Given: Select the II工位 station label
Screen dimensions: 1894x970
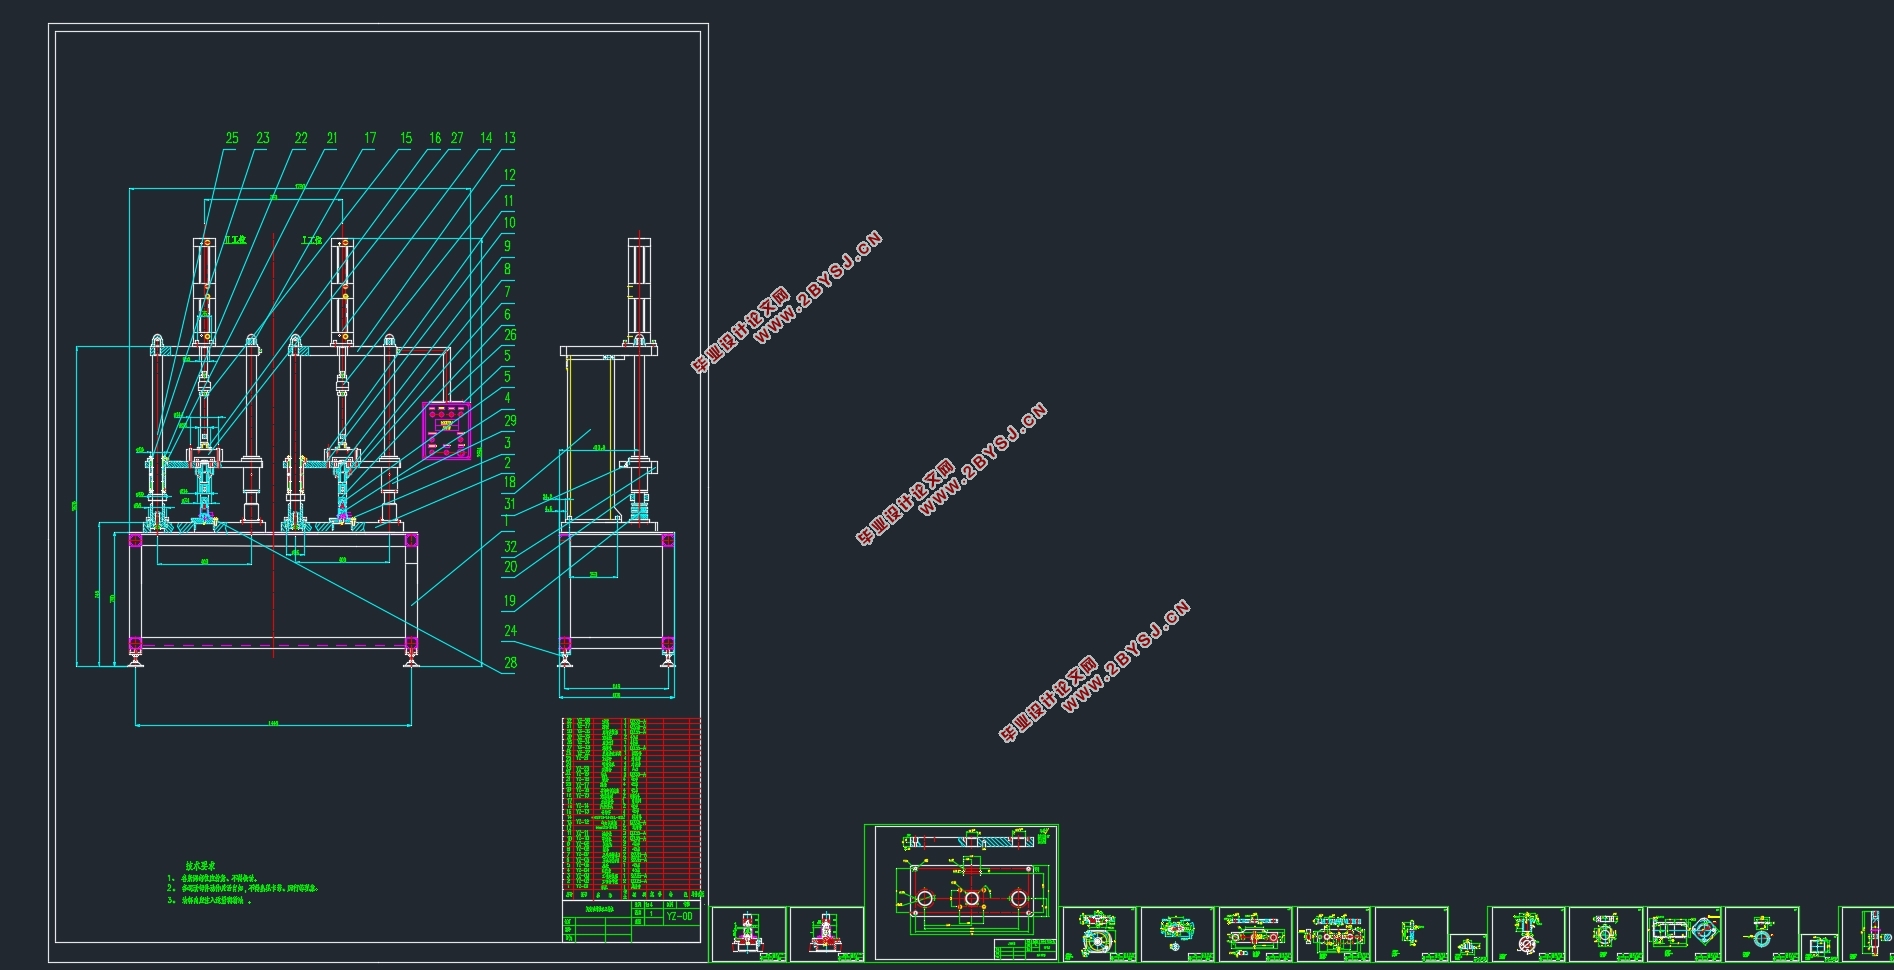Looking at the screenshot, I should 235,240.
